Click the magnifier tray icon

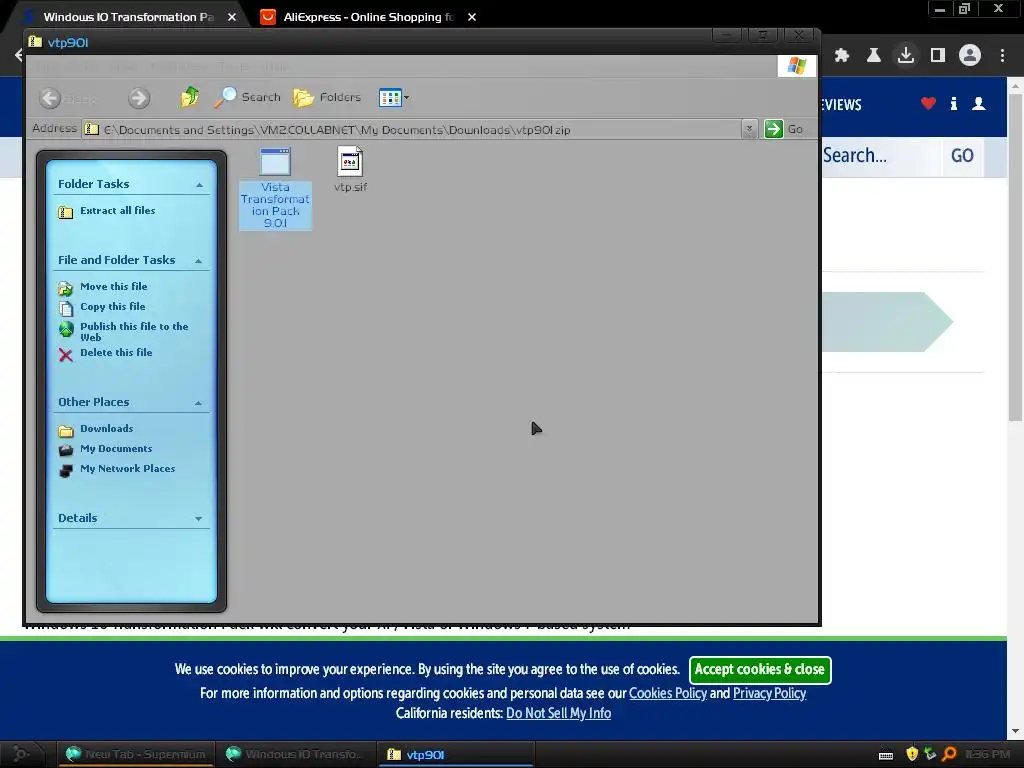(x=949, y=754)
